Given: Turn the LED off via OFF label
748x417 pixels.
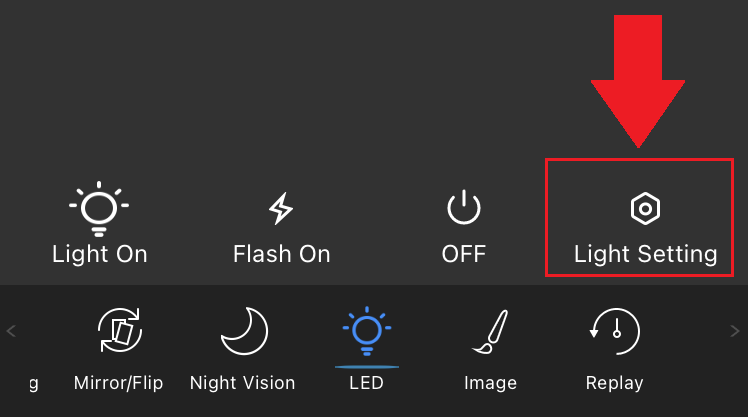Looking at the screenshot, I should tap(463, 254).
